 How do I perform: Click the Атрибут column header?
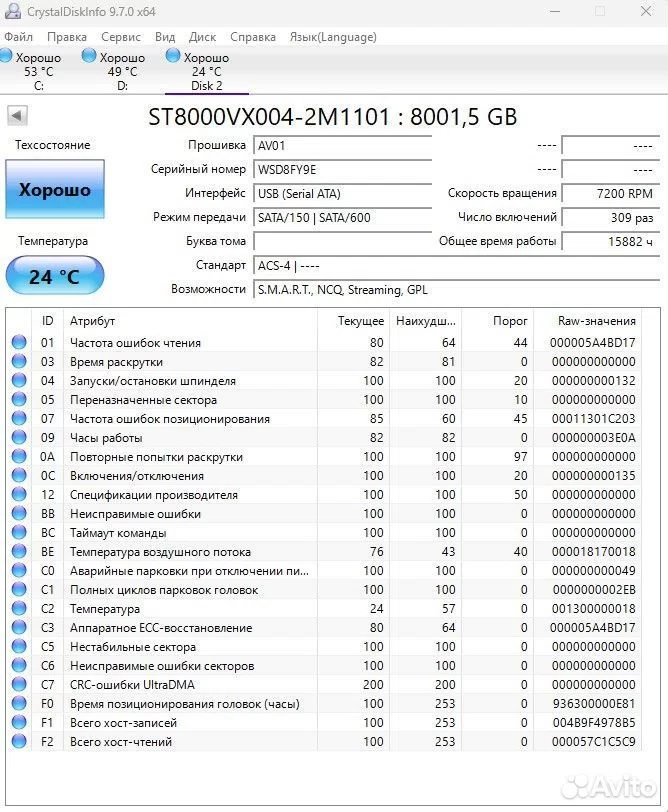click(x=190, y=321)
